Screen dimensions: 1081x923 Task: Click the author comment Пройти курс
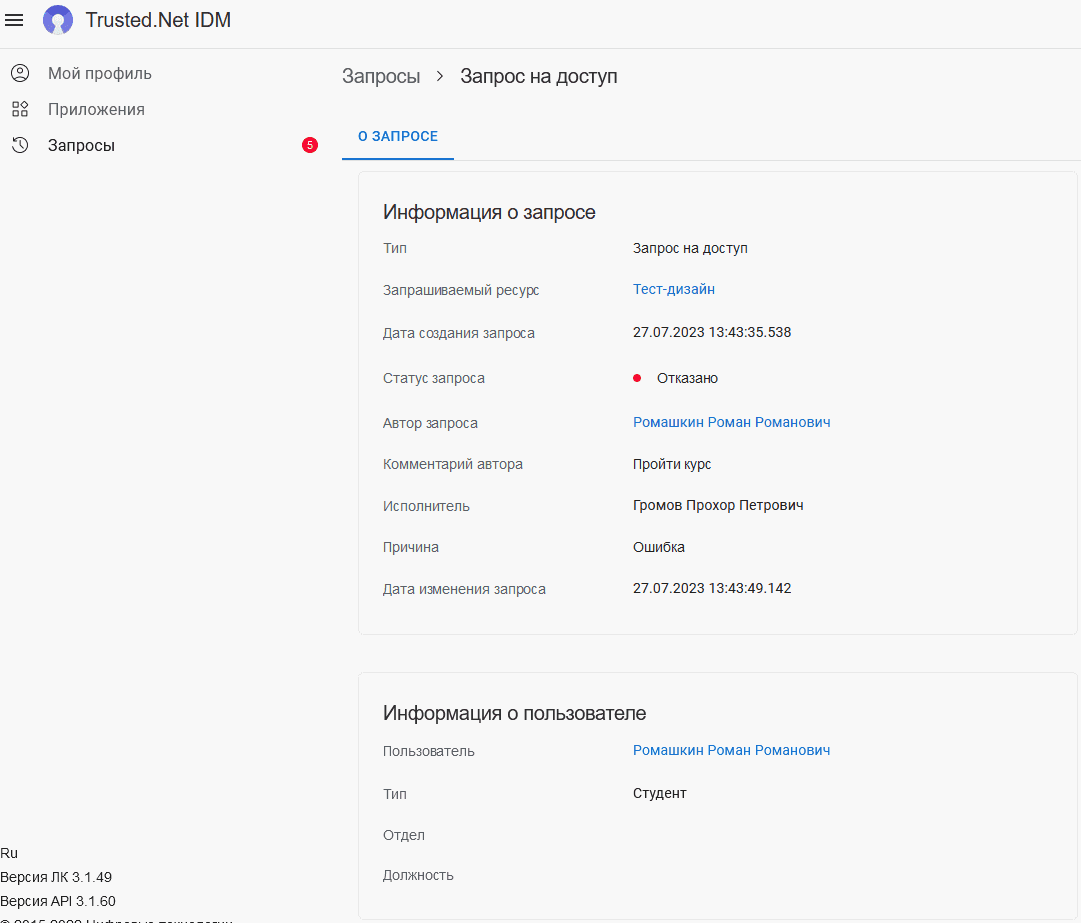click(671, 464)
